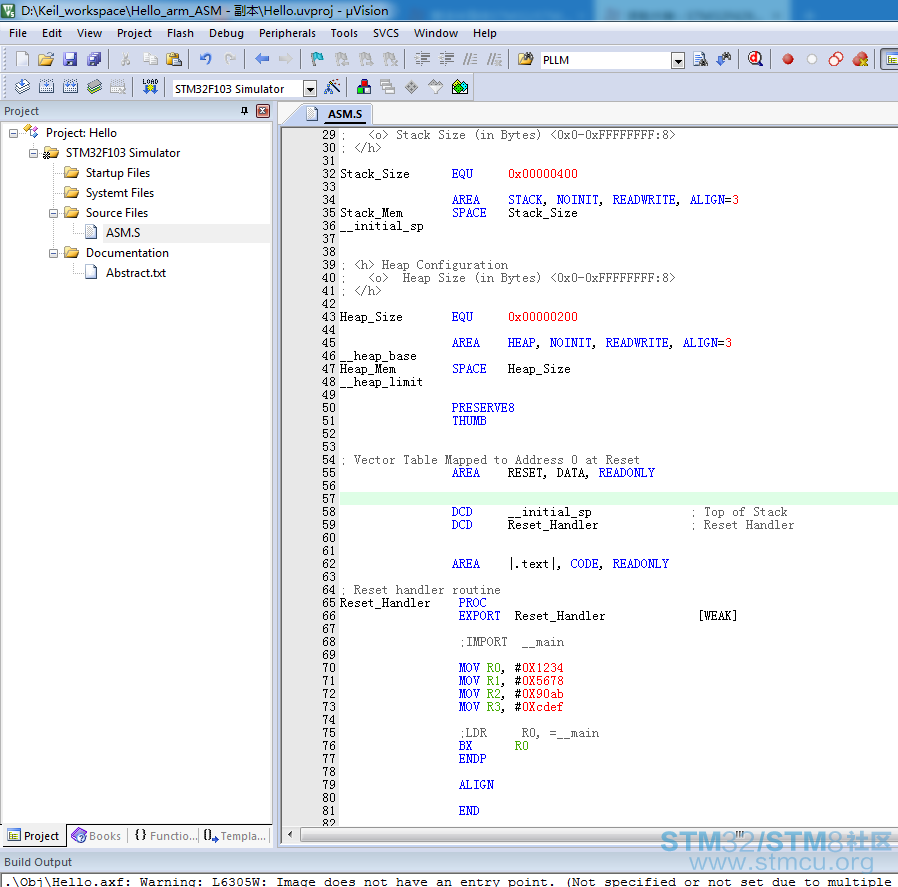The height and width of the screenshot is (887, 898).
Task: Unindent selected lines
Action: click(446, 60)
